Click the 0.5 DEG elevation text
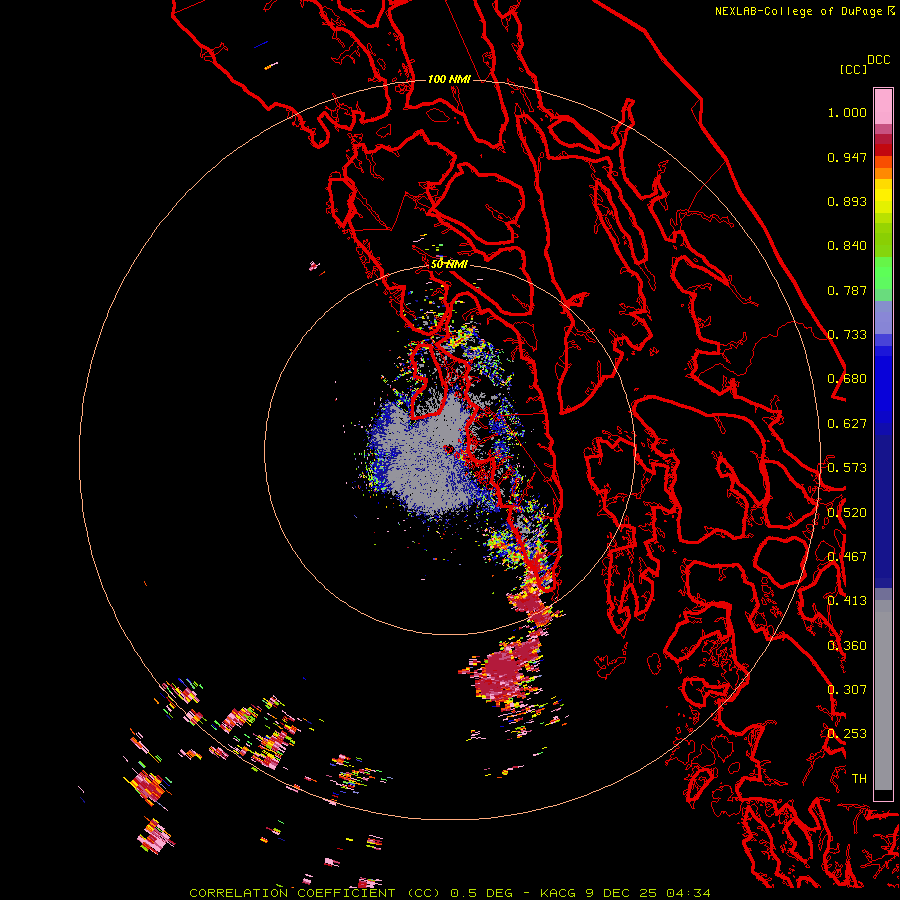This screenshot has height=900, width=900. pyautogui.click(x=482, y=893)
